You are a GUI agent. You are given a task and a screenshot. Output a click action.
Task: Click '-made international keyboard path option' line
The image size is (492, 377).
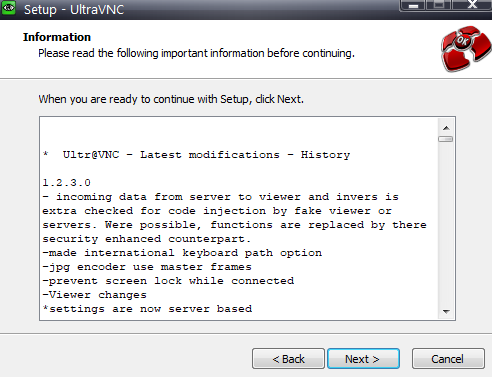pos(182,253)
